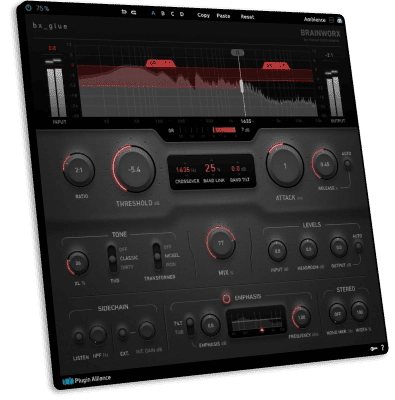The image size is (395, 400).
Task: Click the redo arrow icon
Action: click(x=134, y=12)
